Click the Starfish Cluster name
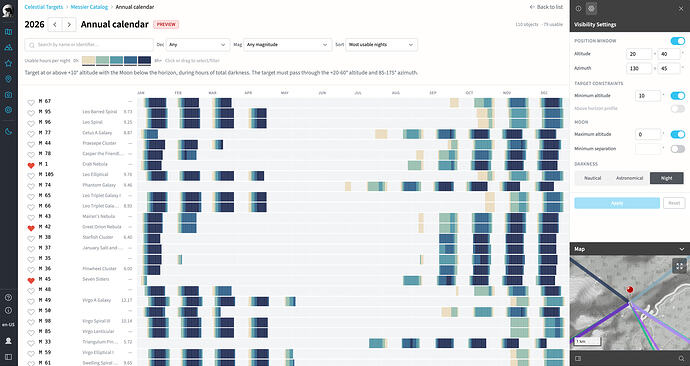The height and width of the screenshot is (366, 690). 98,238
